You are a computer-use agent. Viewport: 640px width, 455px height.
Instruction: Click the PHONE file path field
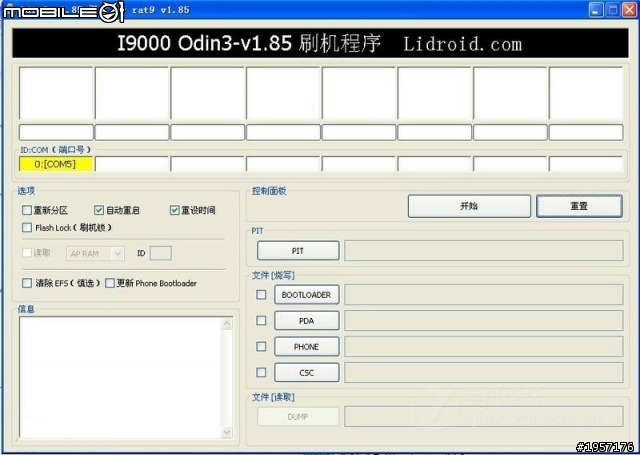(484, 347)
